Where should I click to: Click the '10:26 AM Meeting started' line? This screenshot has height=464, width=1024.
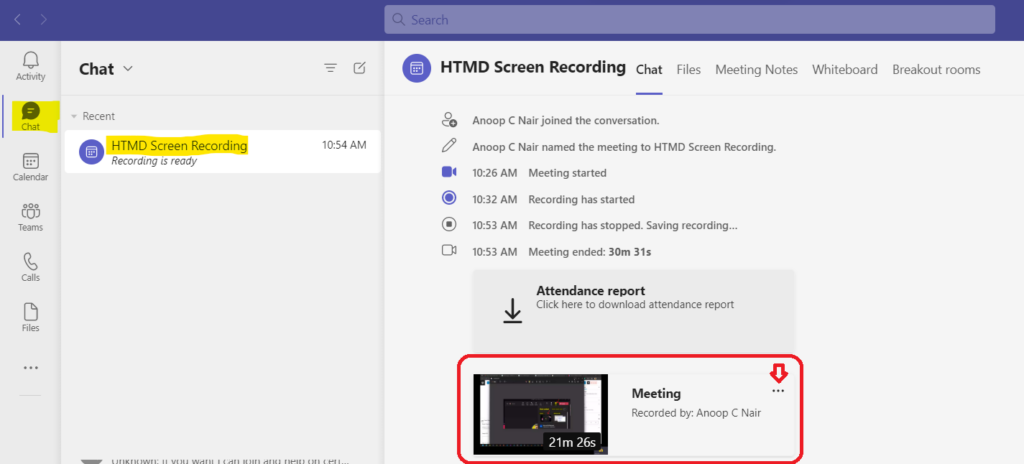pyautogui.click(x=539, y=173)
